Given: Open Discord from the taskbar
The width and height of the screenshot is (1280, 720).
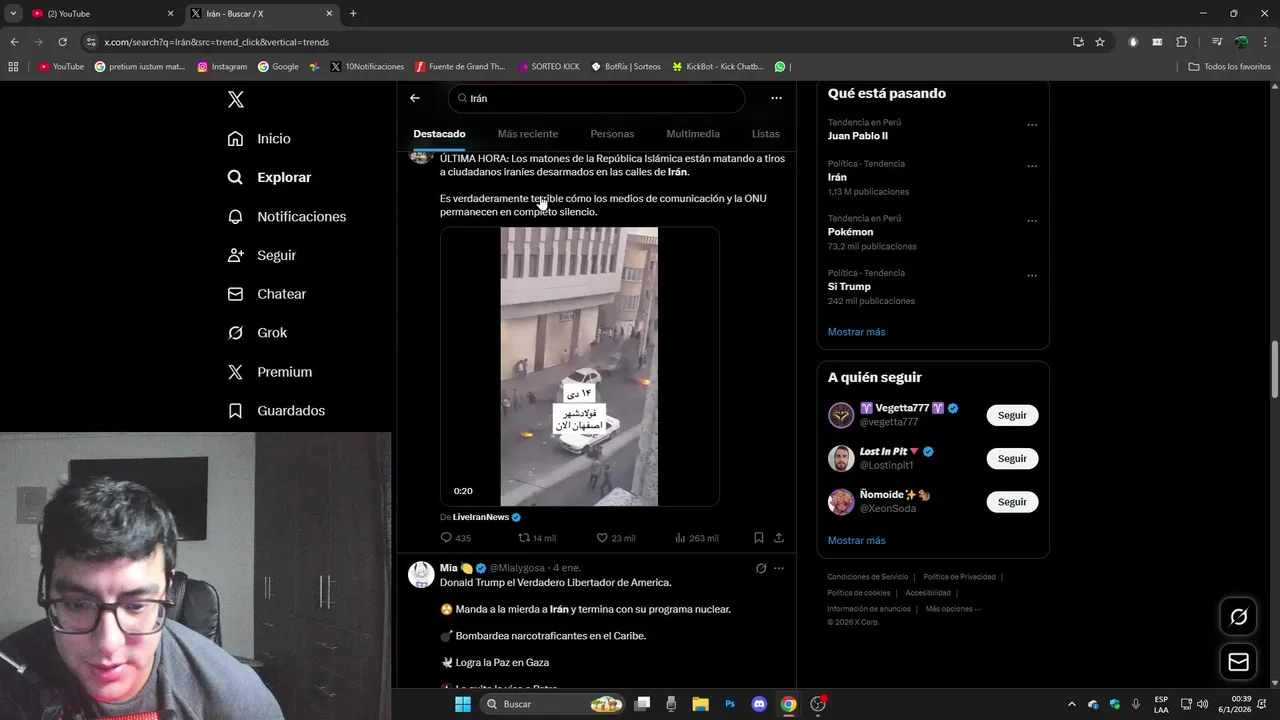Looking at the screenshot, I should point(759,704).
